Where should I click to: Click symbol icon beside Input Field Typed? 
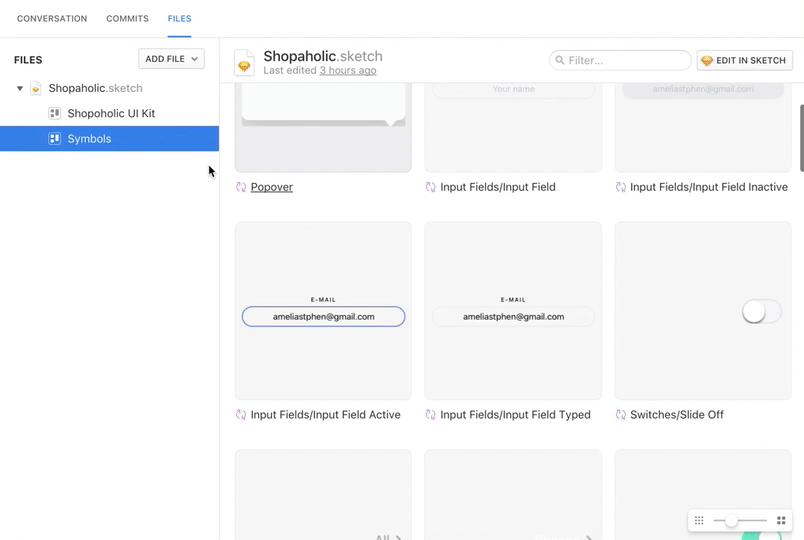point(431,415)
